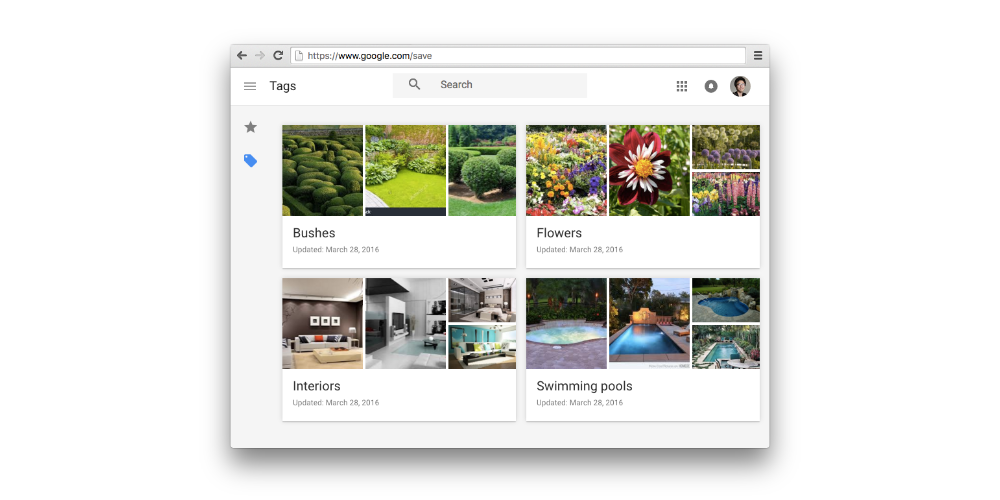Open the notifications icon
Screen dimensions: 1000x500
[711, 86]
